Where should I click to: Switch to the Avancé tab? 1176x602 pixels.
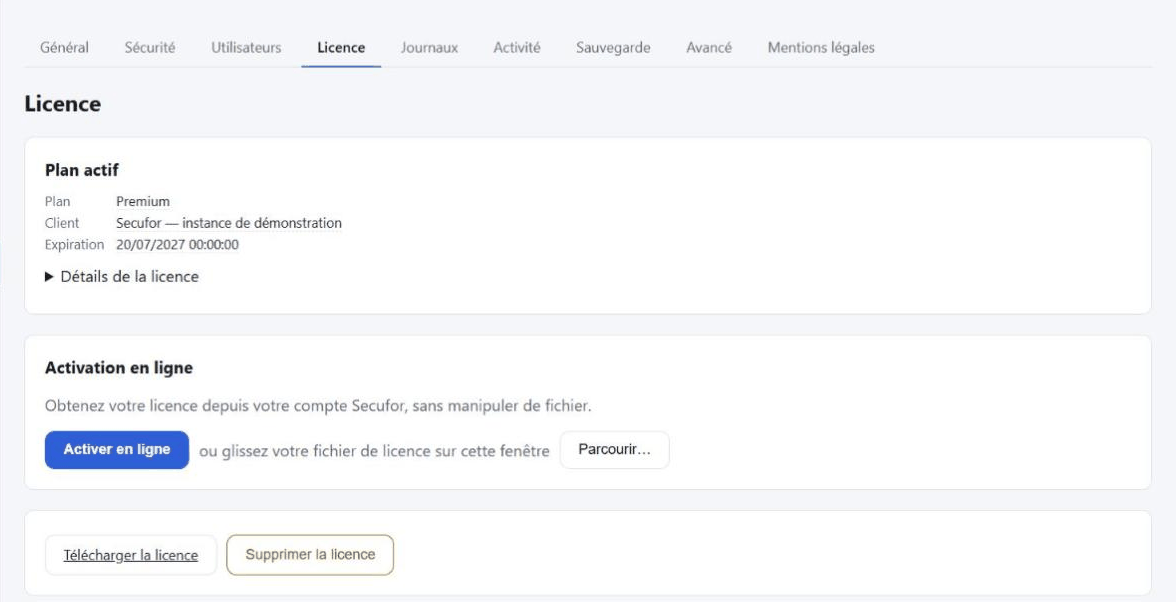coord(709,47)
